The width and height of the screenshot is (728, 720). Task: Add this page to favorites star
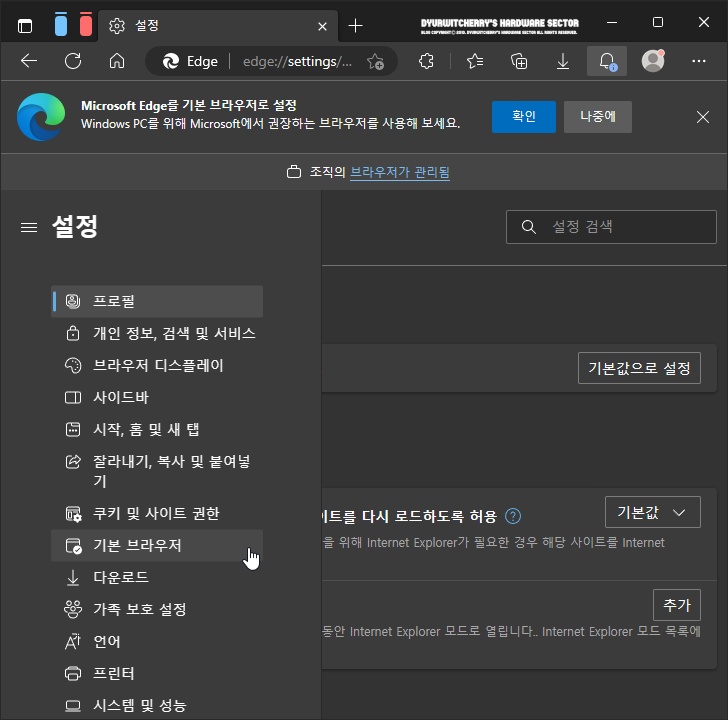pyautogui.click(x=375, y=61)
